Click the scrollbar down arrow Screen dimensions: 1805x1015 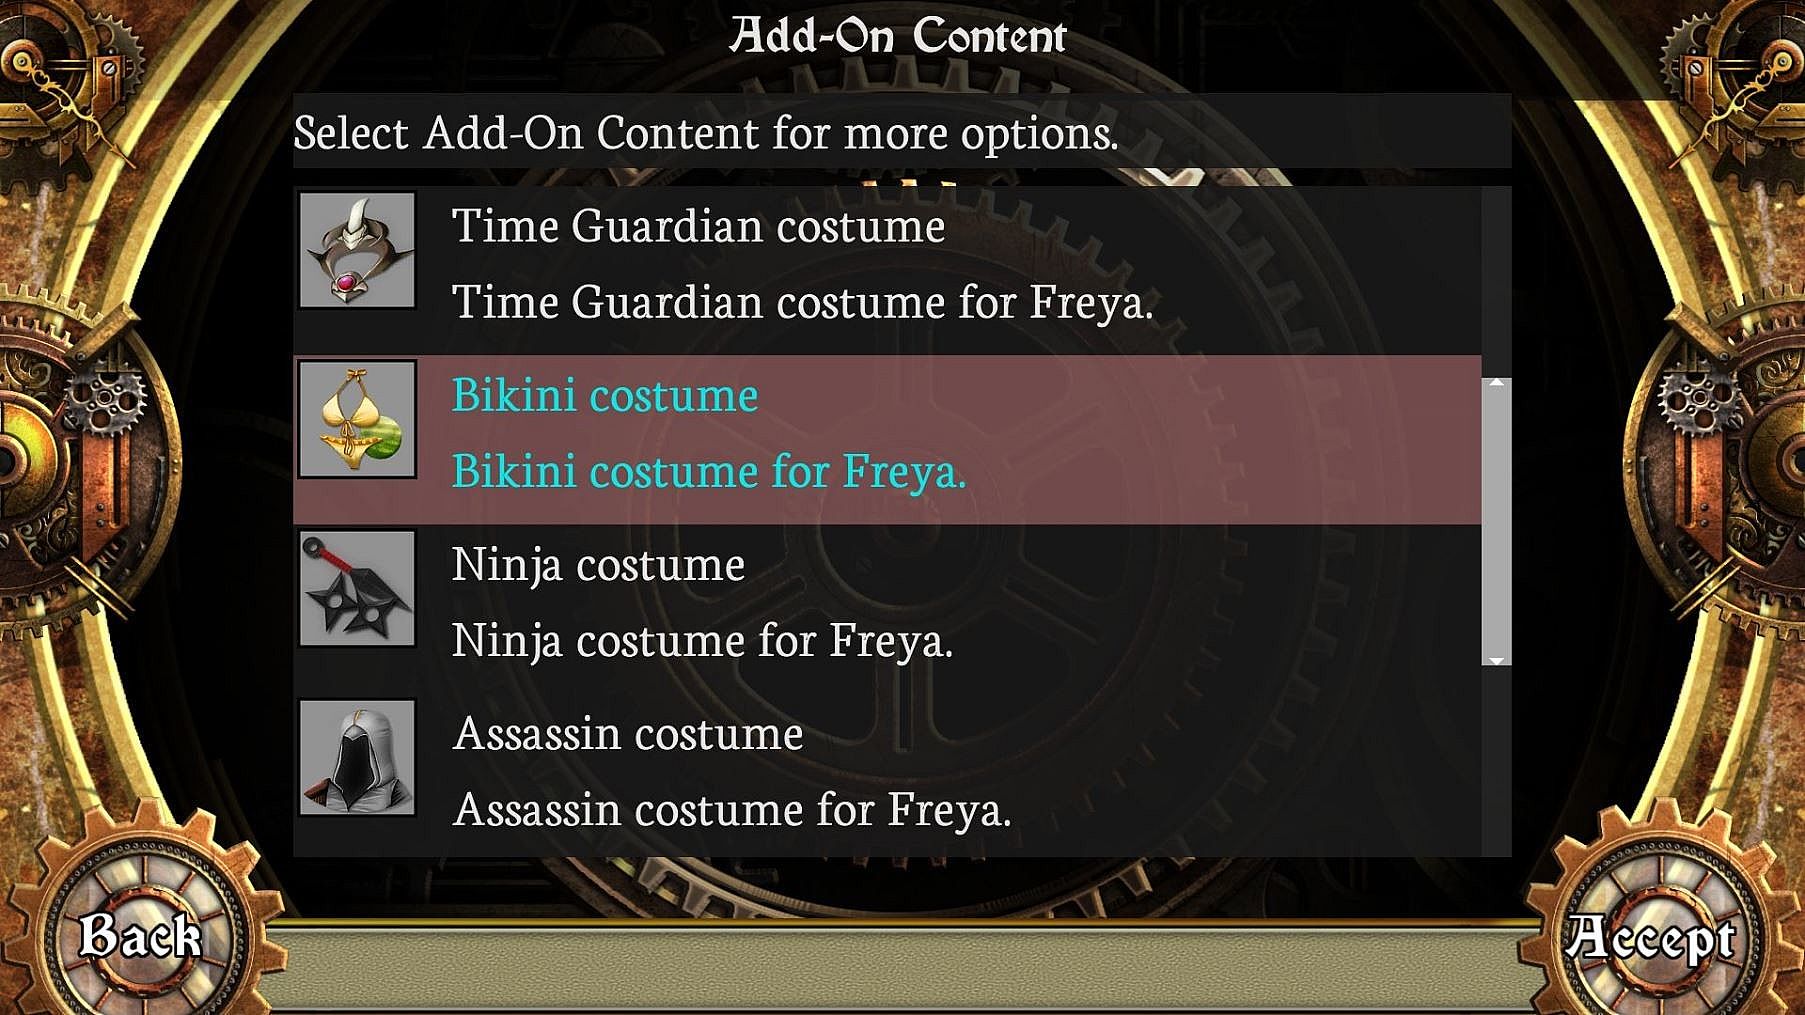[x=1496, y=660]
